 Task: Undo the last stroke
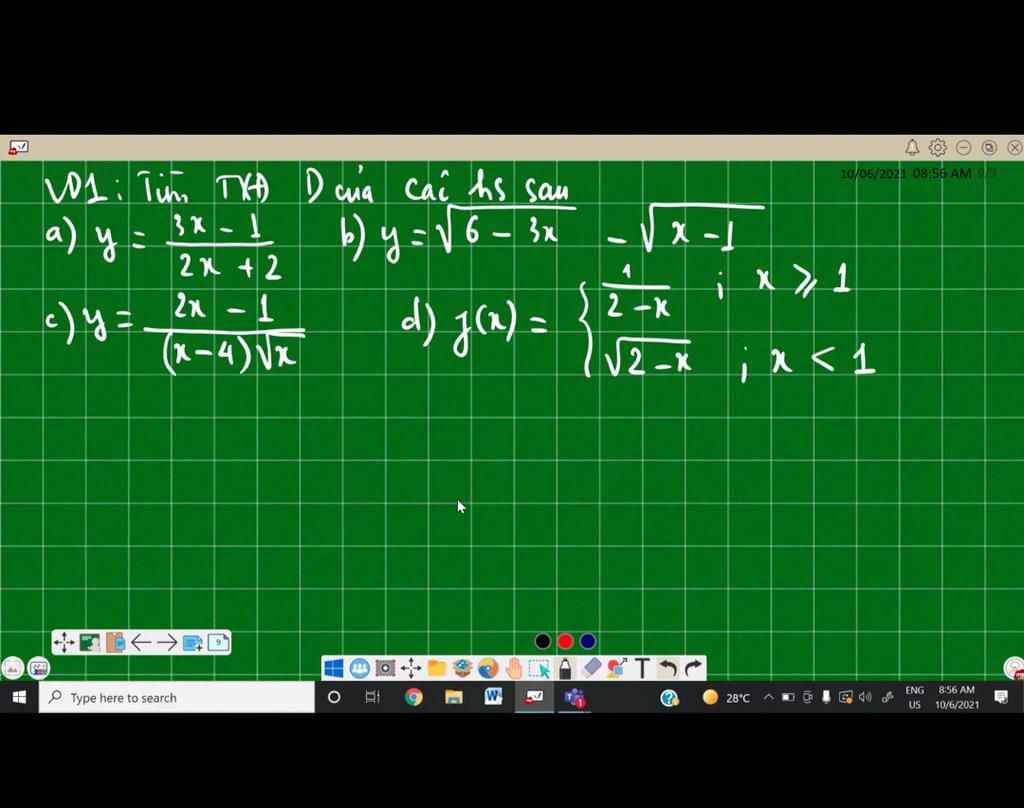click(667, 668)
